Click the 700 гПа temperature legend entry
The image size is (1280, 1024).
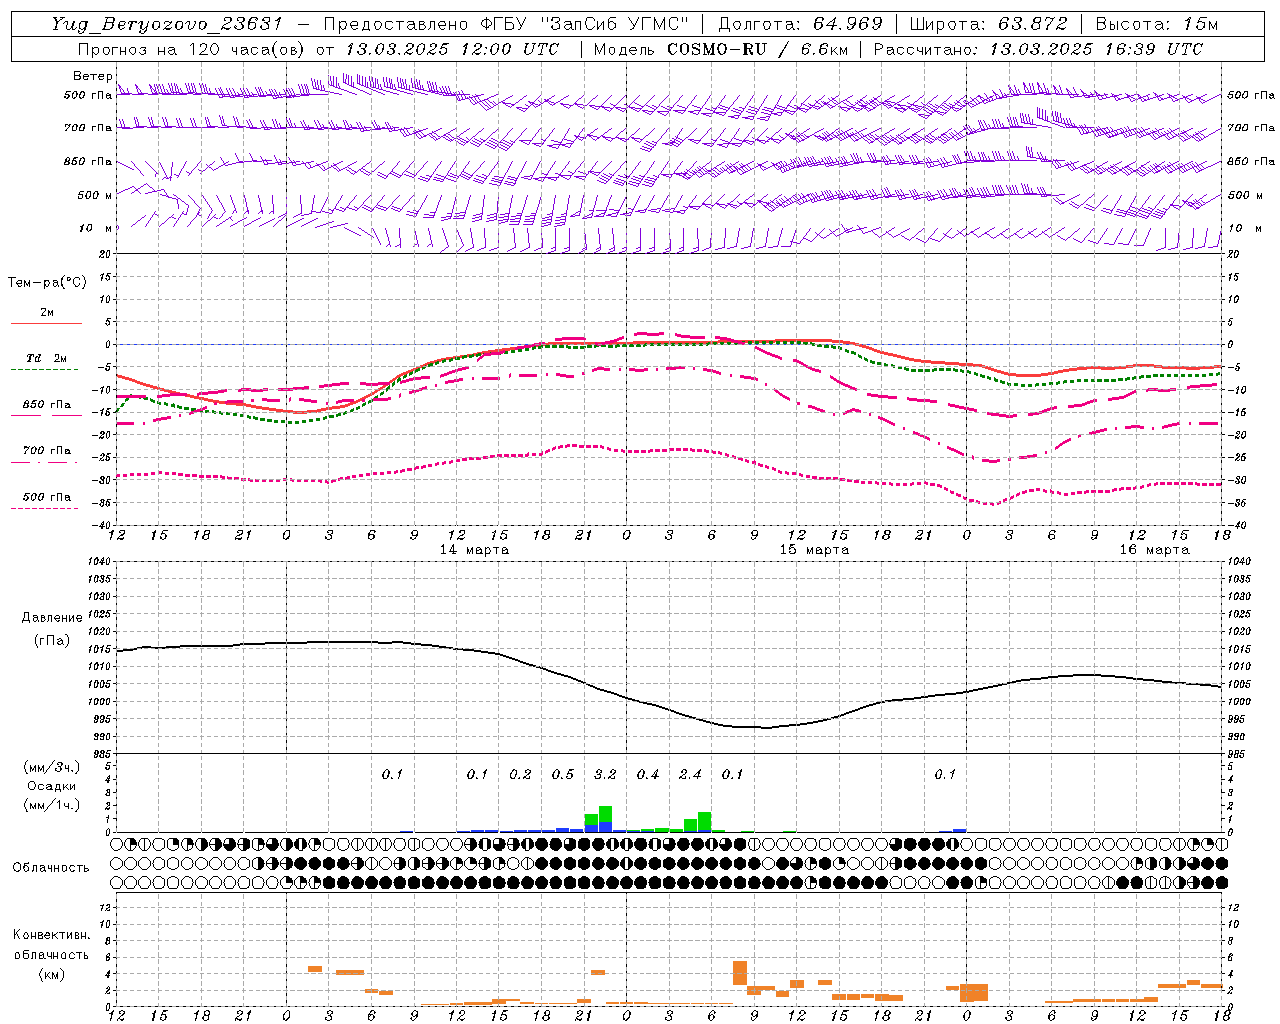[46, 451]
